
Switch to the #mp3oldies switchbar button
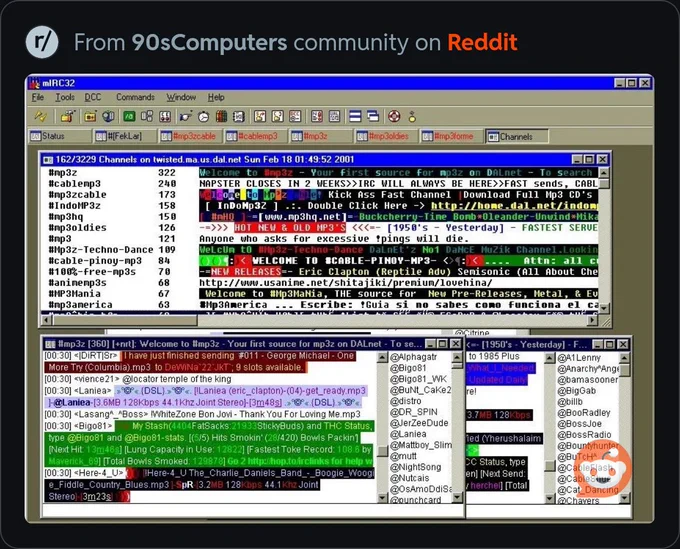pos(386,136)
